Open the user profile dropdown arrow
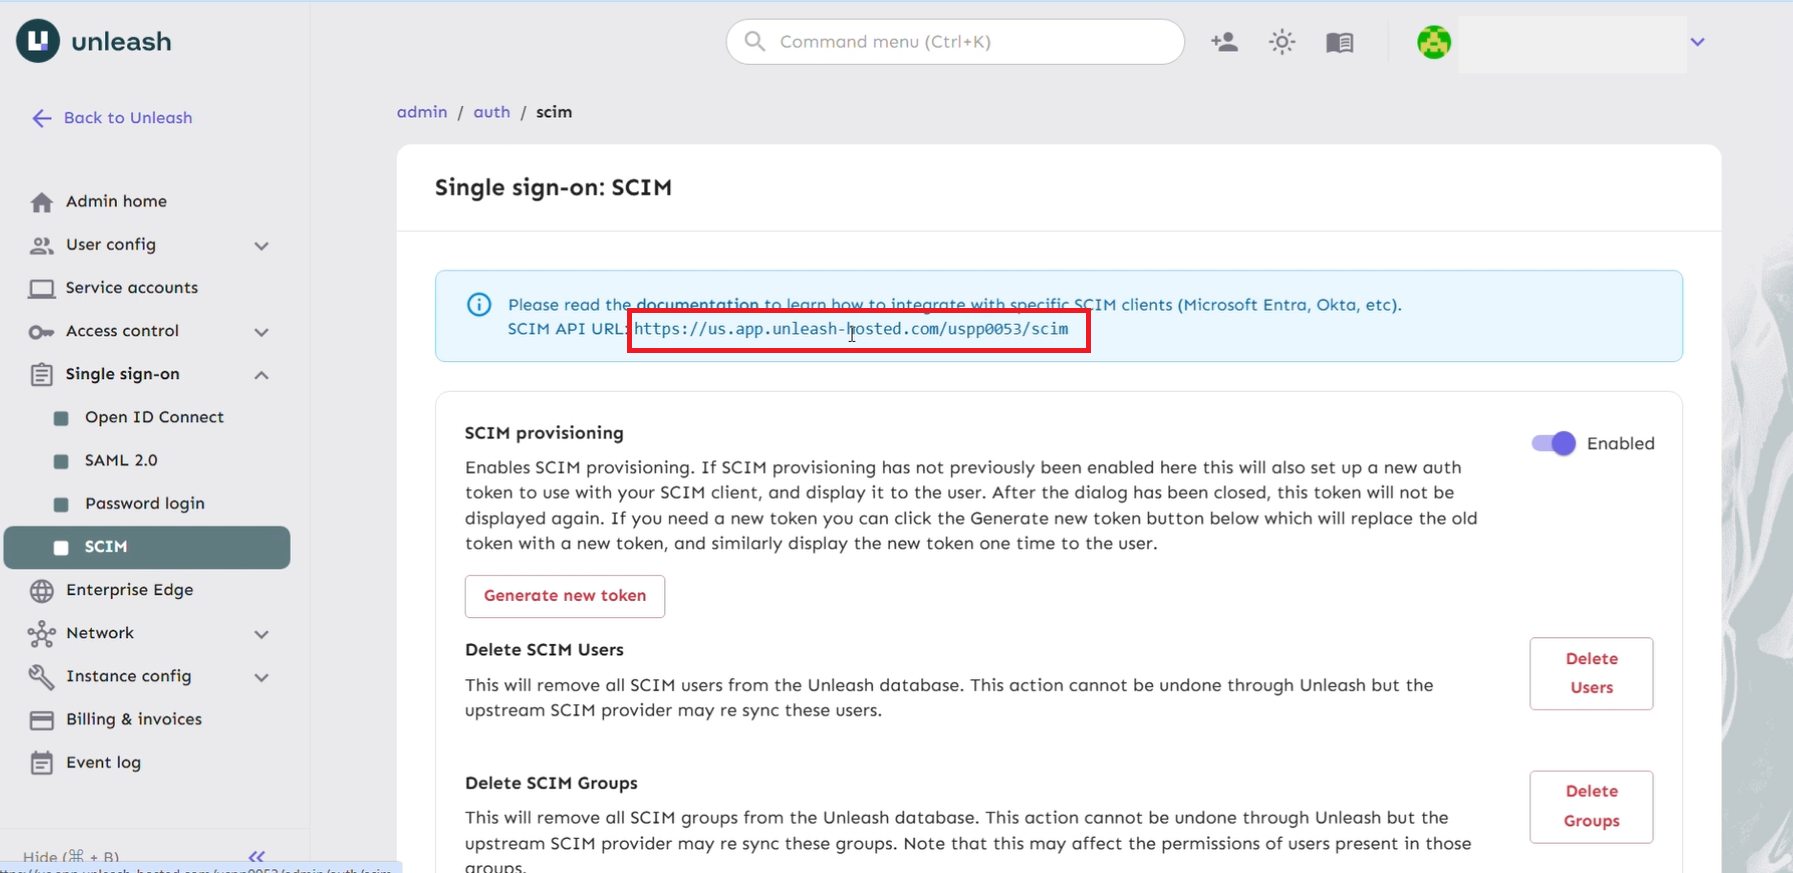The image size is (1793, 873). [1697, 42]
